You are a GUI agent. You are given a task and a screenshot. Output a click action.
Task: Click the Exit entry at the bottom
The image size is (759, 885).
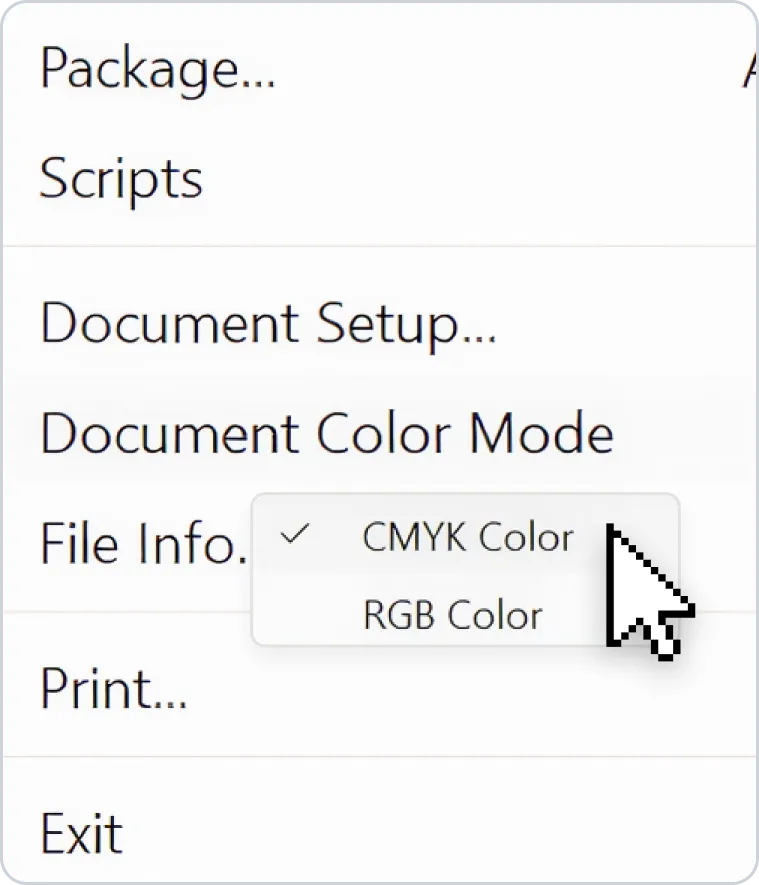click(x=82, y=833)
